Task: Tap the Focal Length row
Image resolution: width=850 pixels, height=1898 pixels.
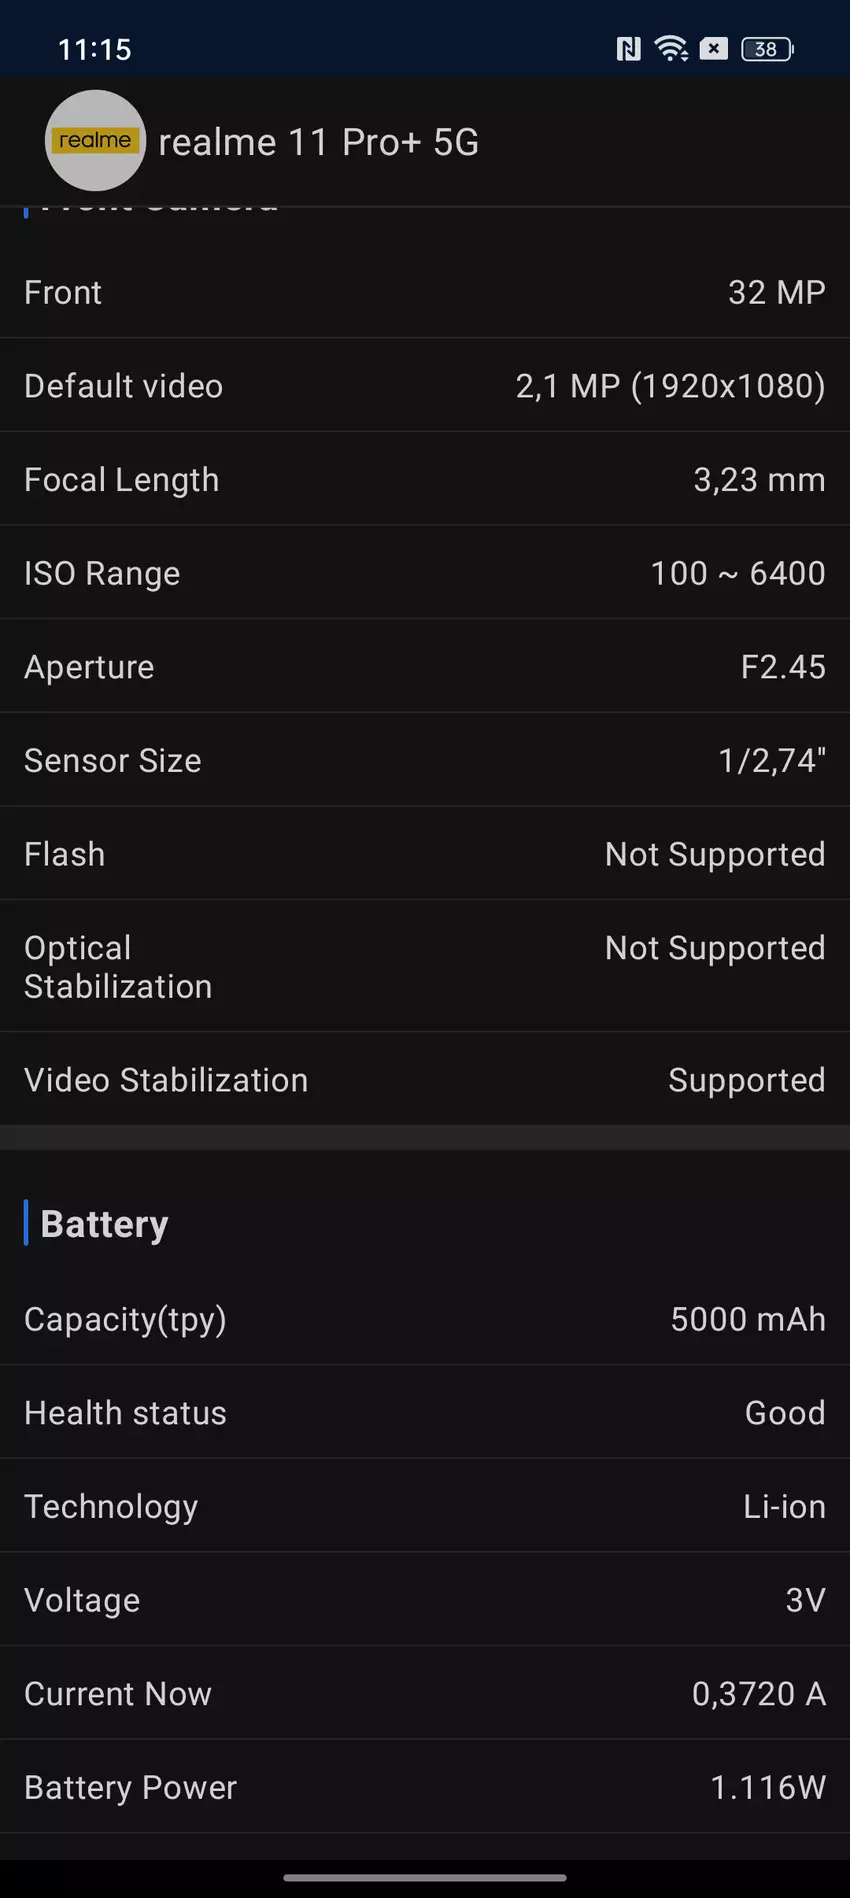Action: tap(425, 479)
